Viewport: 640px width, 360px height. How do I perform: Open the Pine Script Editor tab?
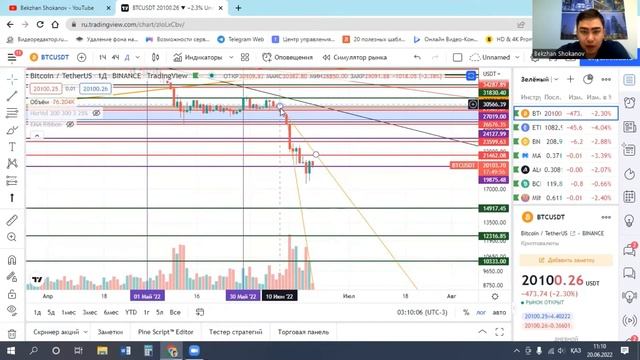pos(166,332)
